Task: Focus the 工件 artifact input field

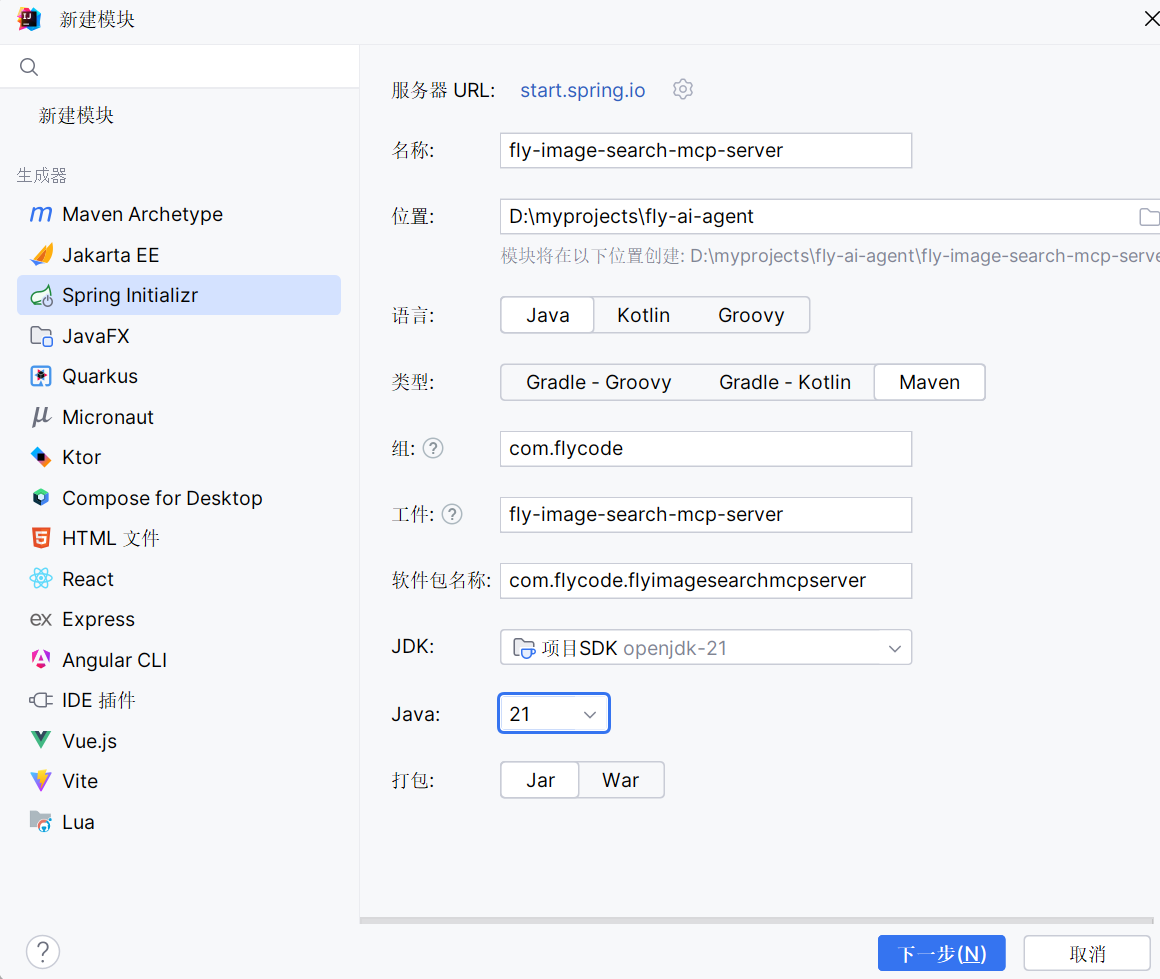Action: pos(706,515)
